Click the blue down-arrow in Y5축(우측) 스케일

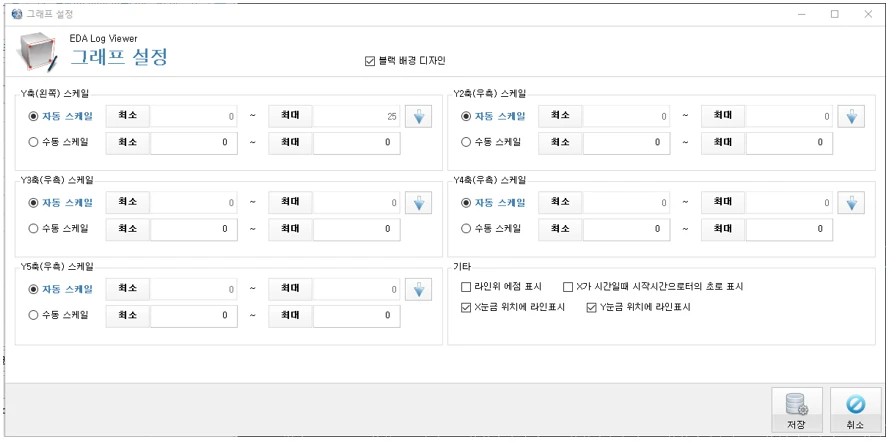pyautogui.click(x=418, y=289)
